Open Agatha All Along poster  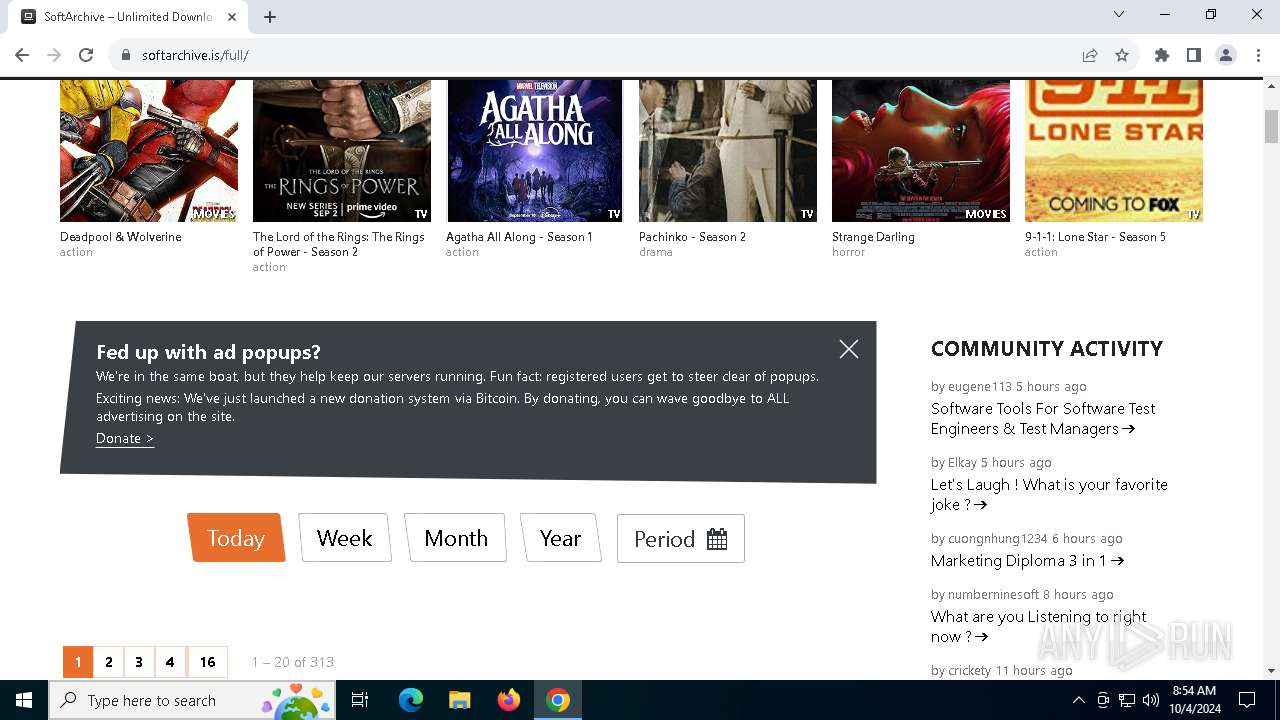(x=535, y=151)
